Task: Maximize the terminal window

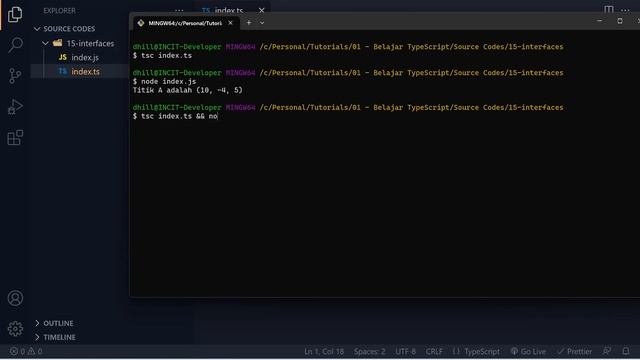Action: (x=620, y=21)
